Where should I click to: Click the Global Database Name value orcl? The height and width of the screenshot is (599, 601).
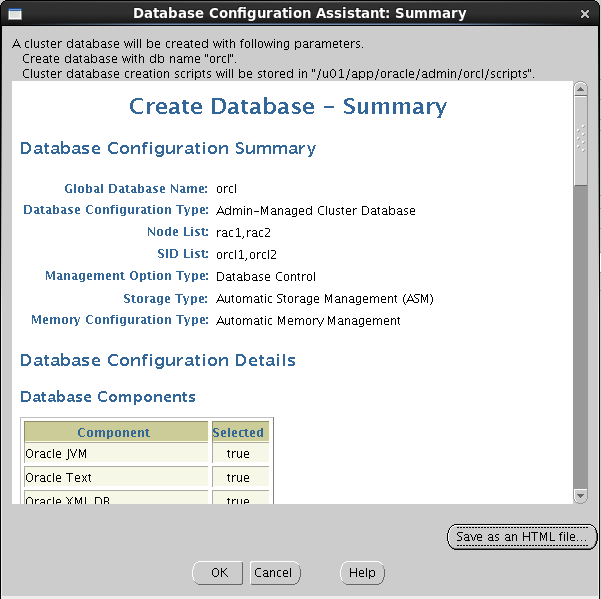tap(226, 189)
